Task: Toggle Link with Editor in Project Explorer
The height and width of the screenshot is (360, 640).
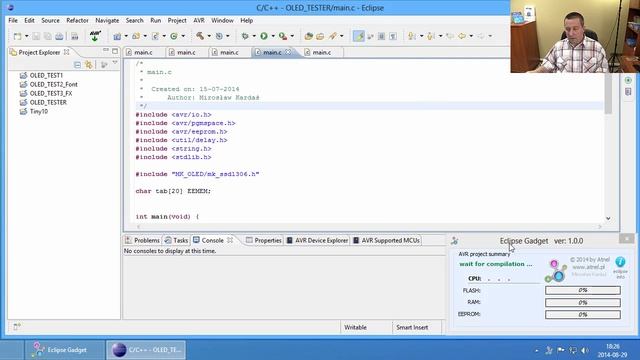Action: 89,64
